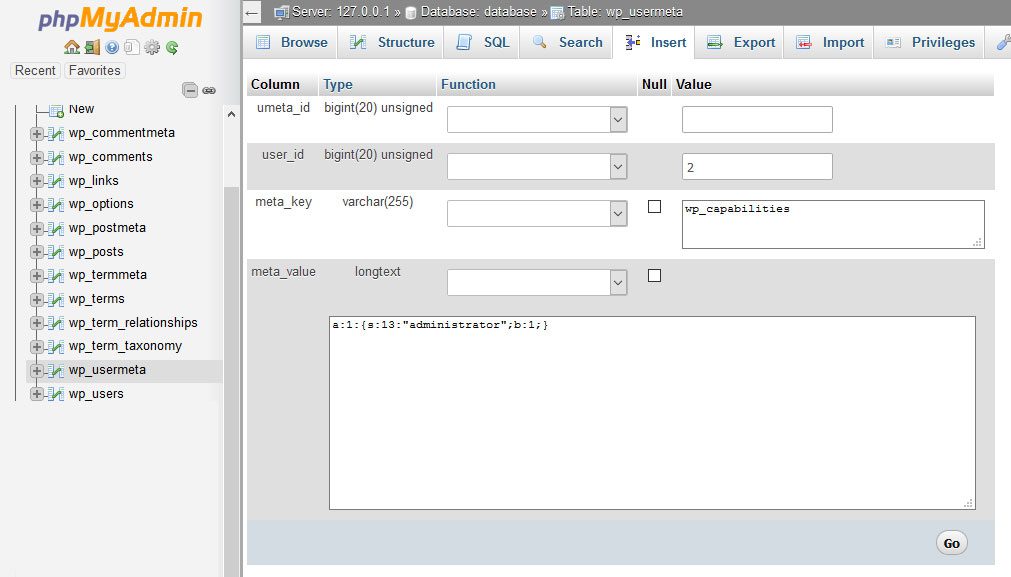Open phpMyAdmin documentation help icon
Viewport: 1011px width, 577px height.
[x=112, y=47]
